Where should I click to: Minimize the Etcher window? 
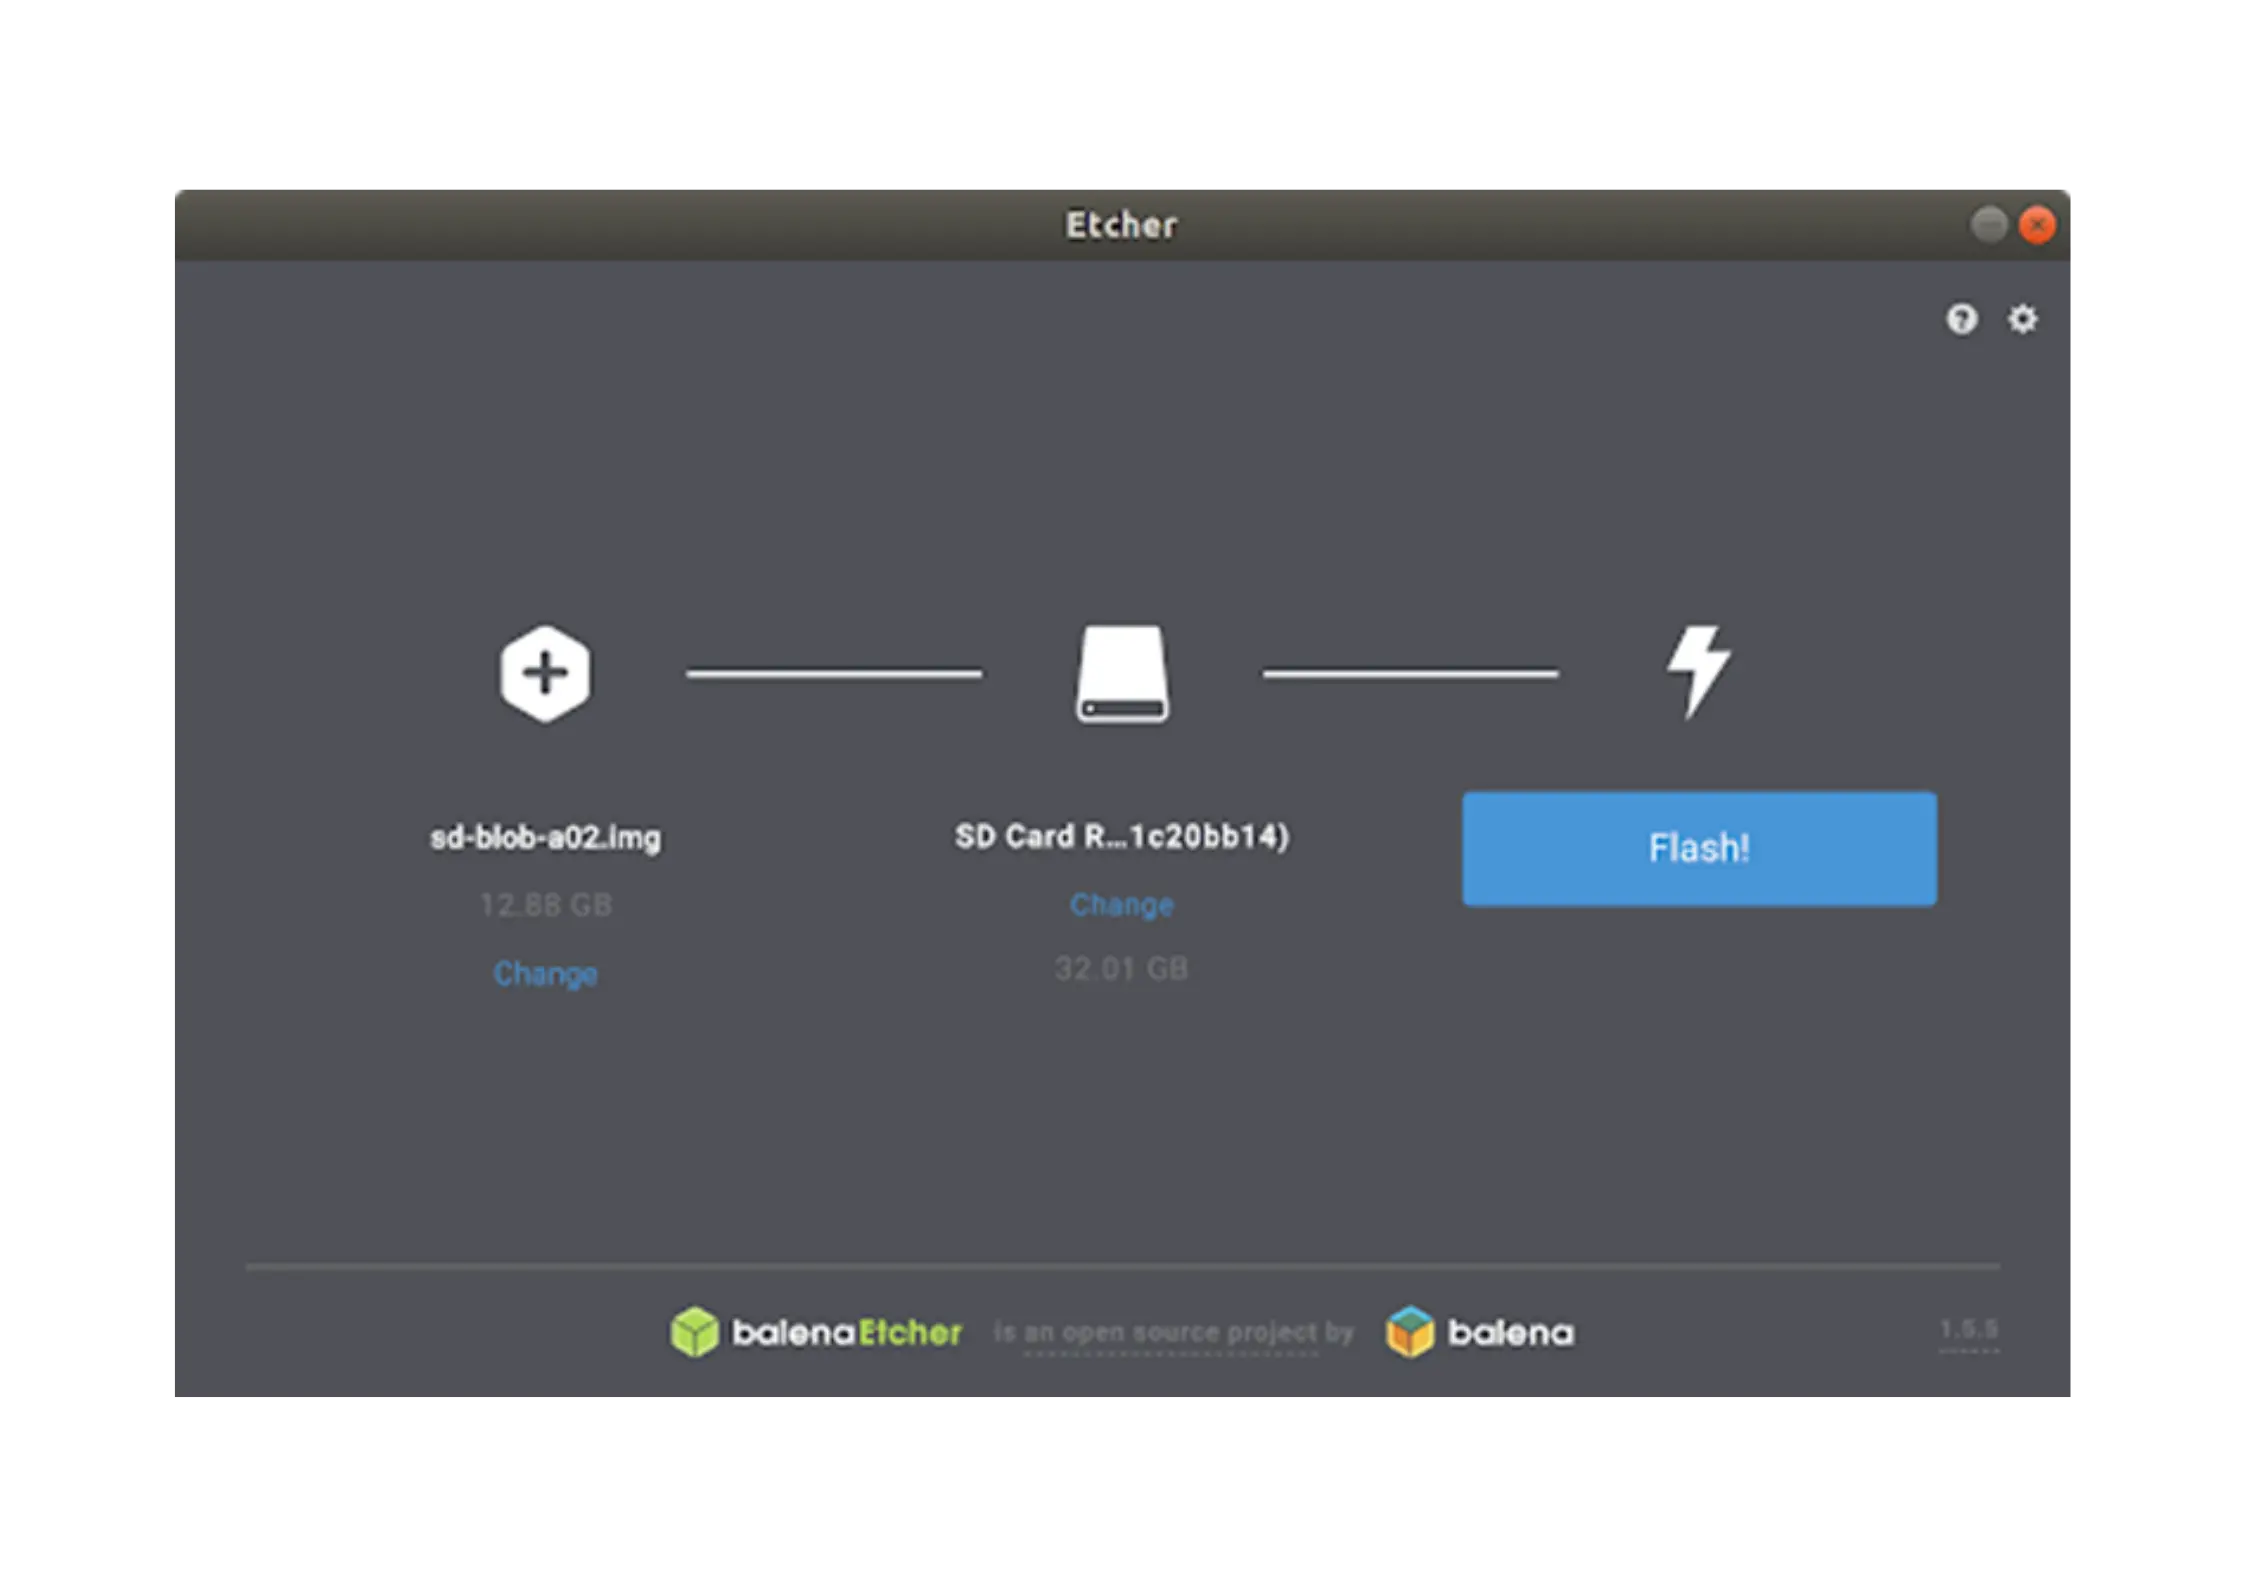(x=1988, y=224)
